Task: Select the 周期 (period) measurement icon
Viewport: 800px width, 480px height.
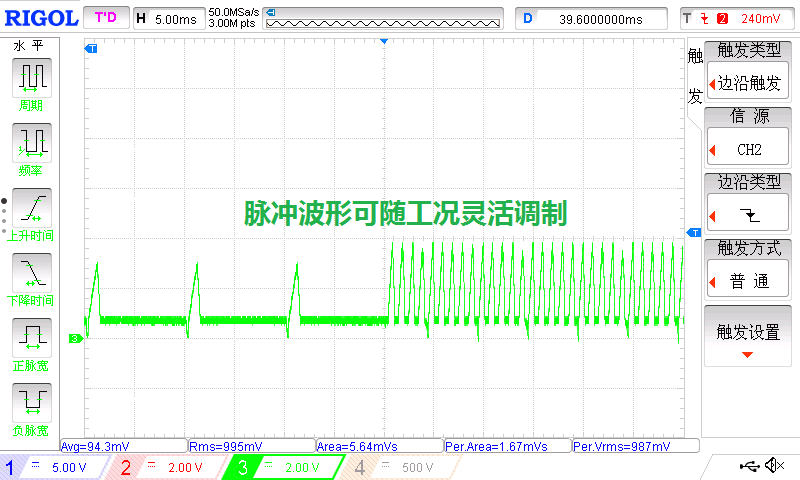Action: click(32, 77)
